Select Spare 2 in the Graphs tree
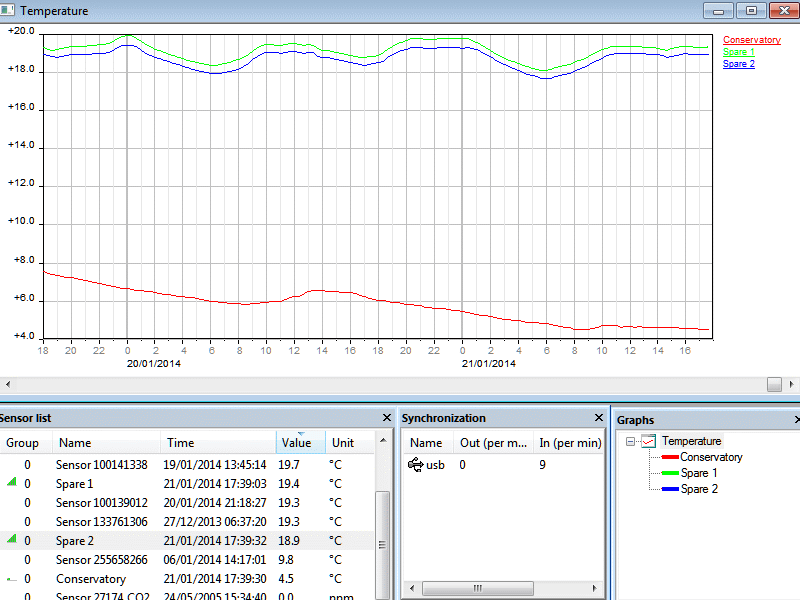This screenshot has width=800, height=600. coord(699,489)
